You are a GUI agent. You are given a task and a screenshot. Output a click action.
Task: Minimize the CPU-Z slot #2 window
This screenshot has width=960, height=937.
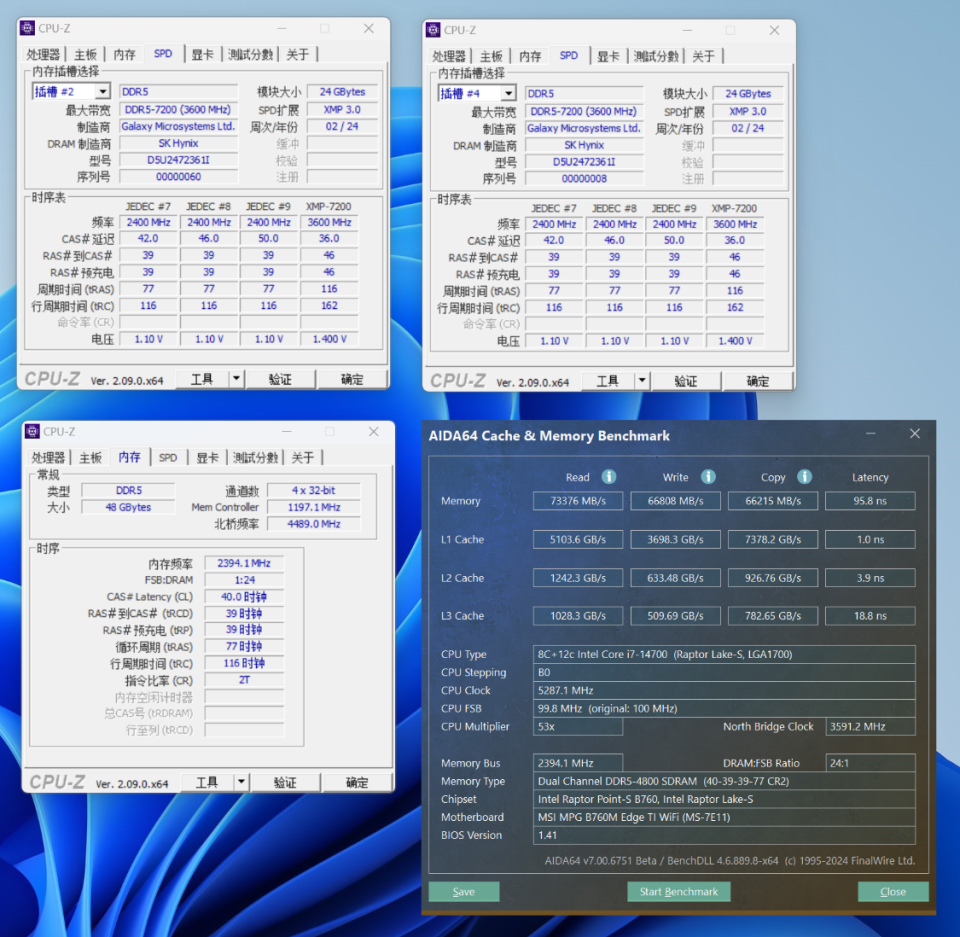282,28
